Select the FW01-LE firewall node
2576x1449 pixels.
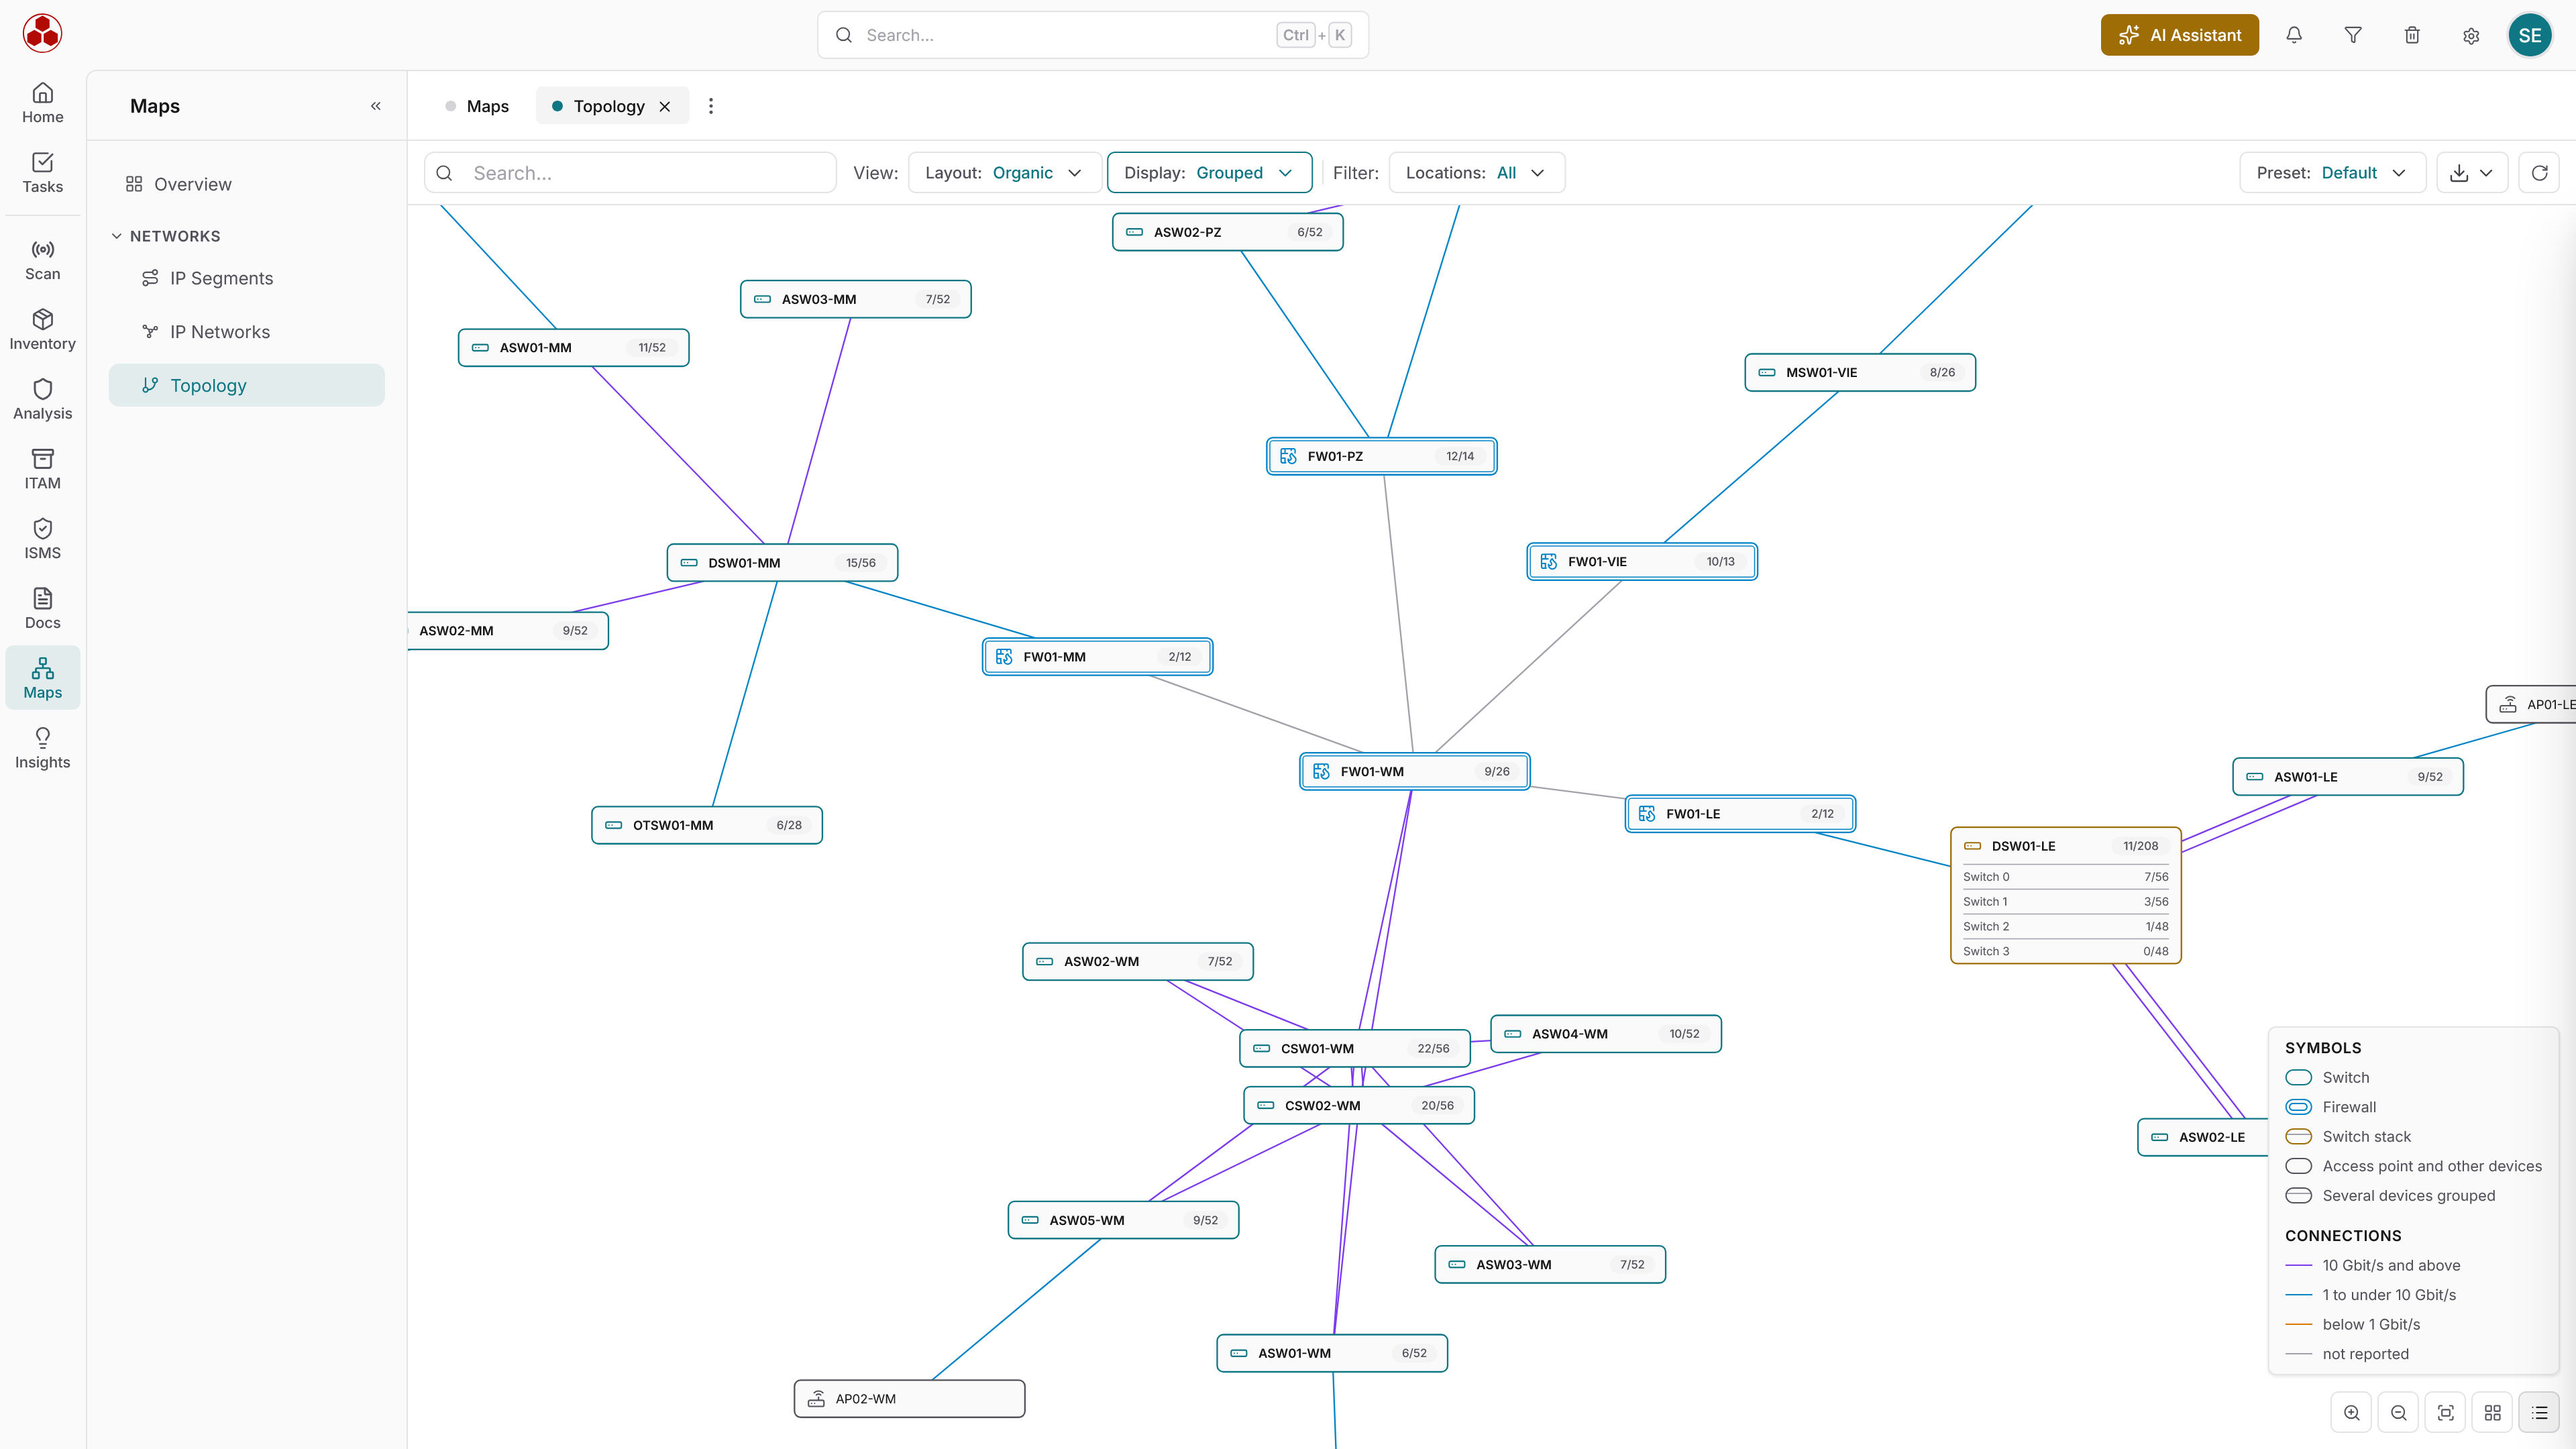[1740, 814]
